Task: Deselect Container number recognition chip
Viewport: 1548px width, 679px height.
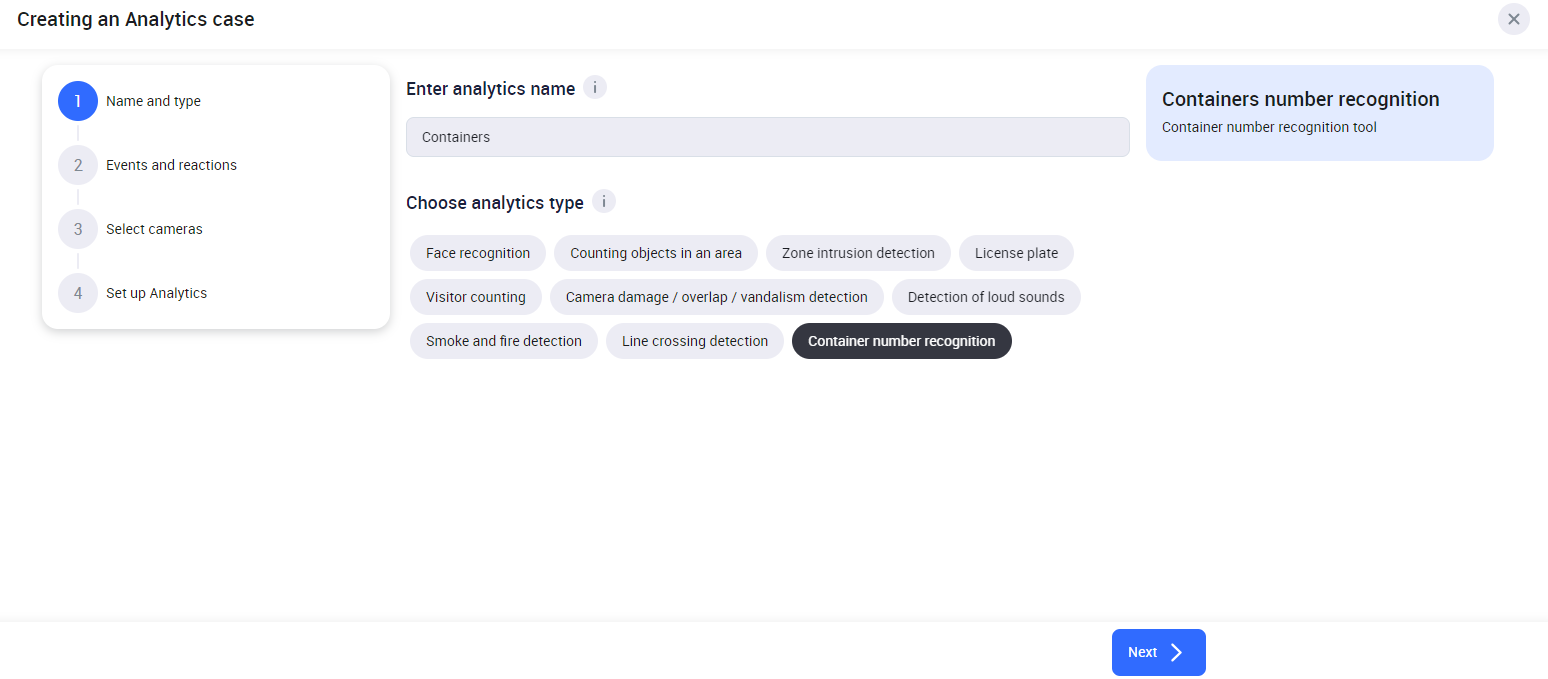Action: coord(901,341)
